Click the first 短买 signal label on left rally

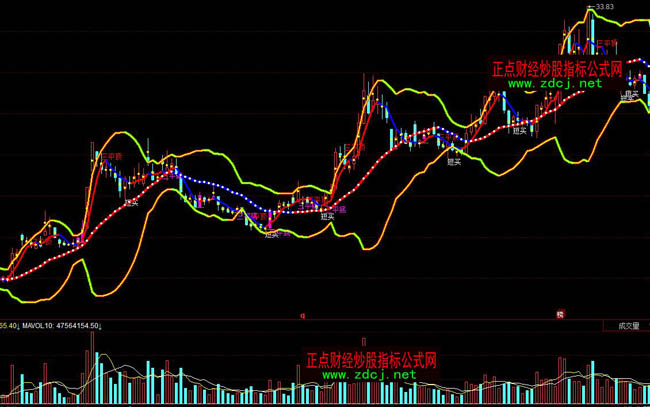[x=131, y=202]
